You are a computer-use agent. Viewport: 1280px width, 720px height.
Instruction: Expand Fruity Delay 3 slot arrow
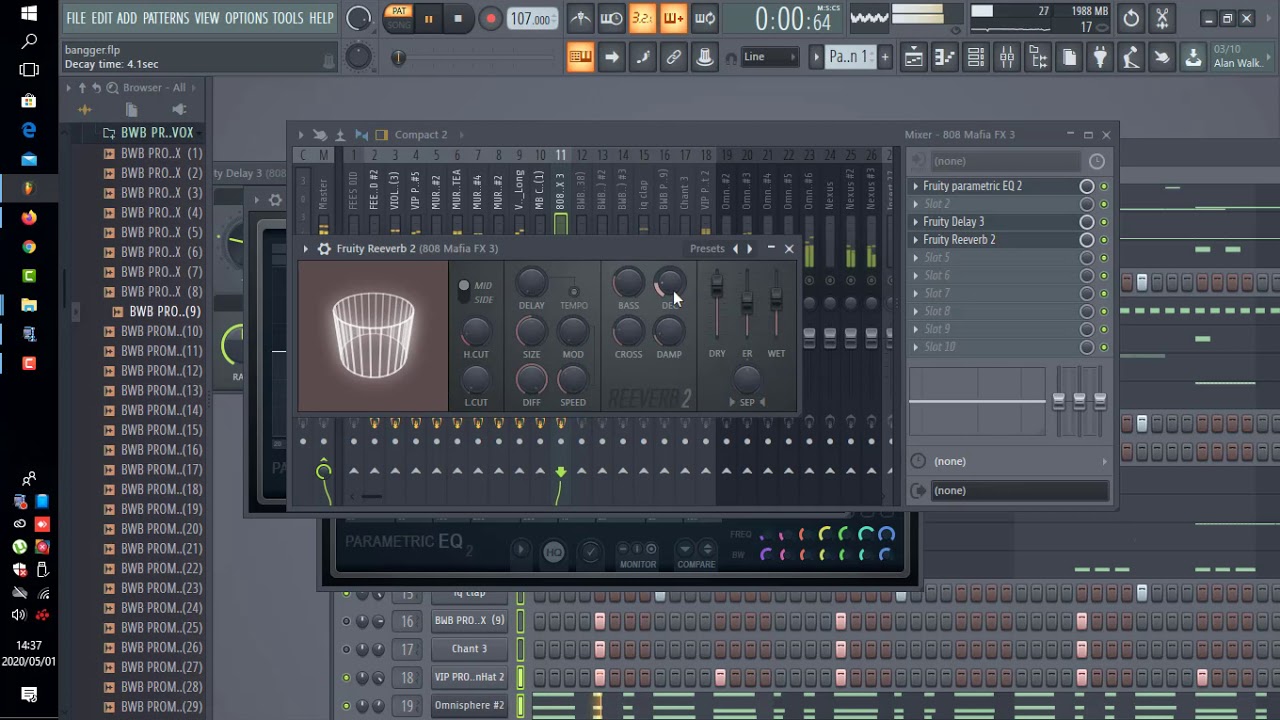(x=915, y=222)
